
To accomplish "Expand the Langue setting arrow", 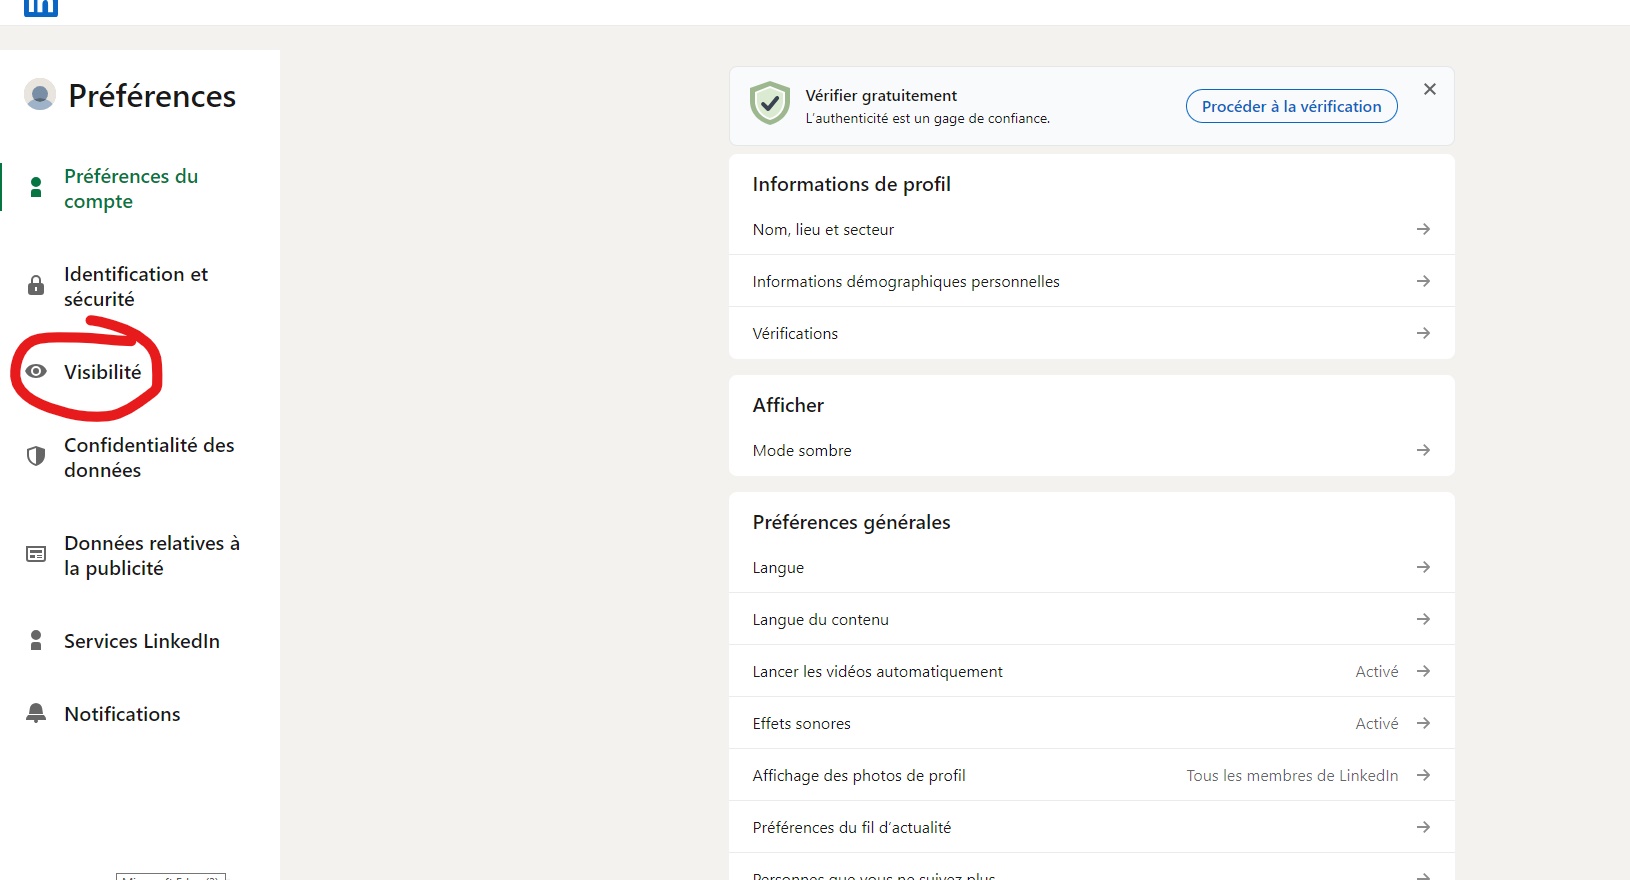I will (x=1423, y=567).
